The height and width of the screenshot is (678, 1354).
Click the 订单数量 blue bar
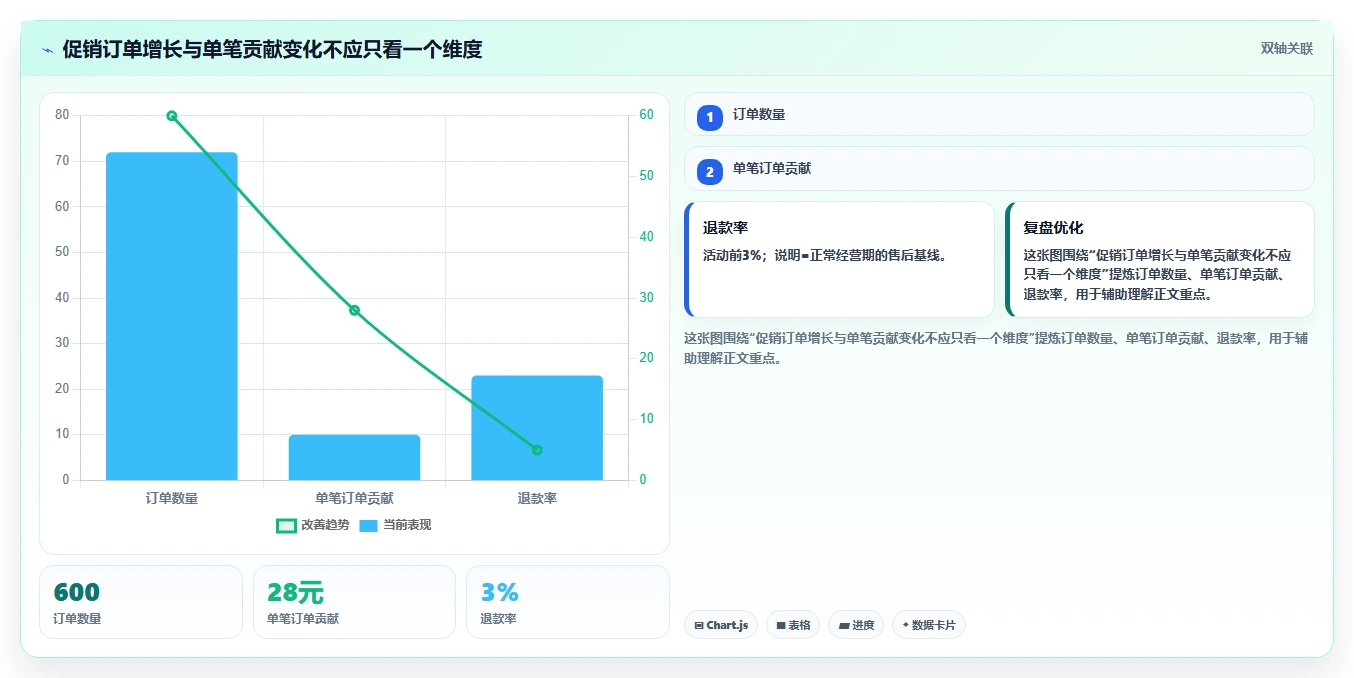(172, 316)
